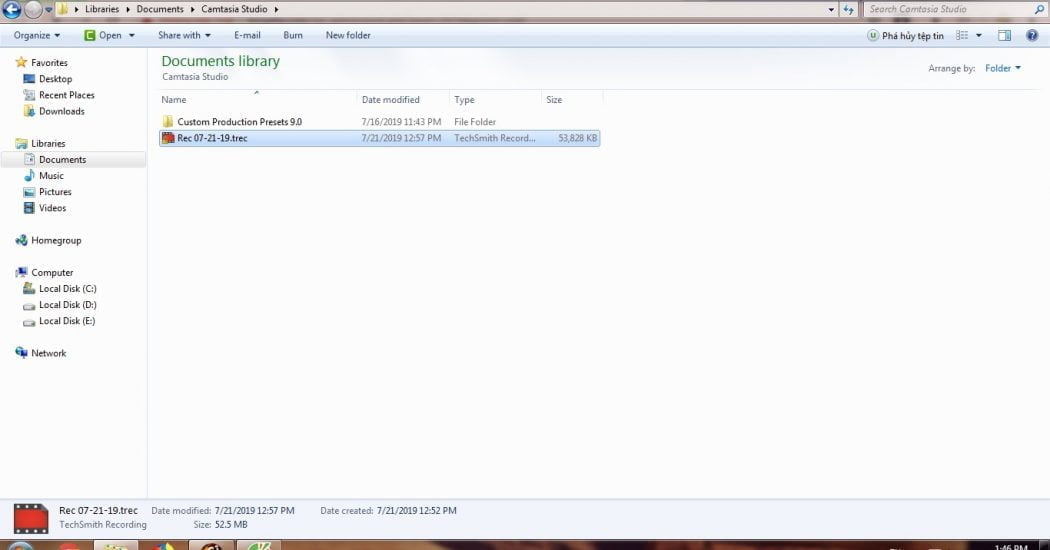
Task: Open Homegroup in the navigation pane
Action: (56, 240)
